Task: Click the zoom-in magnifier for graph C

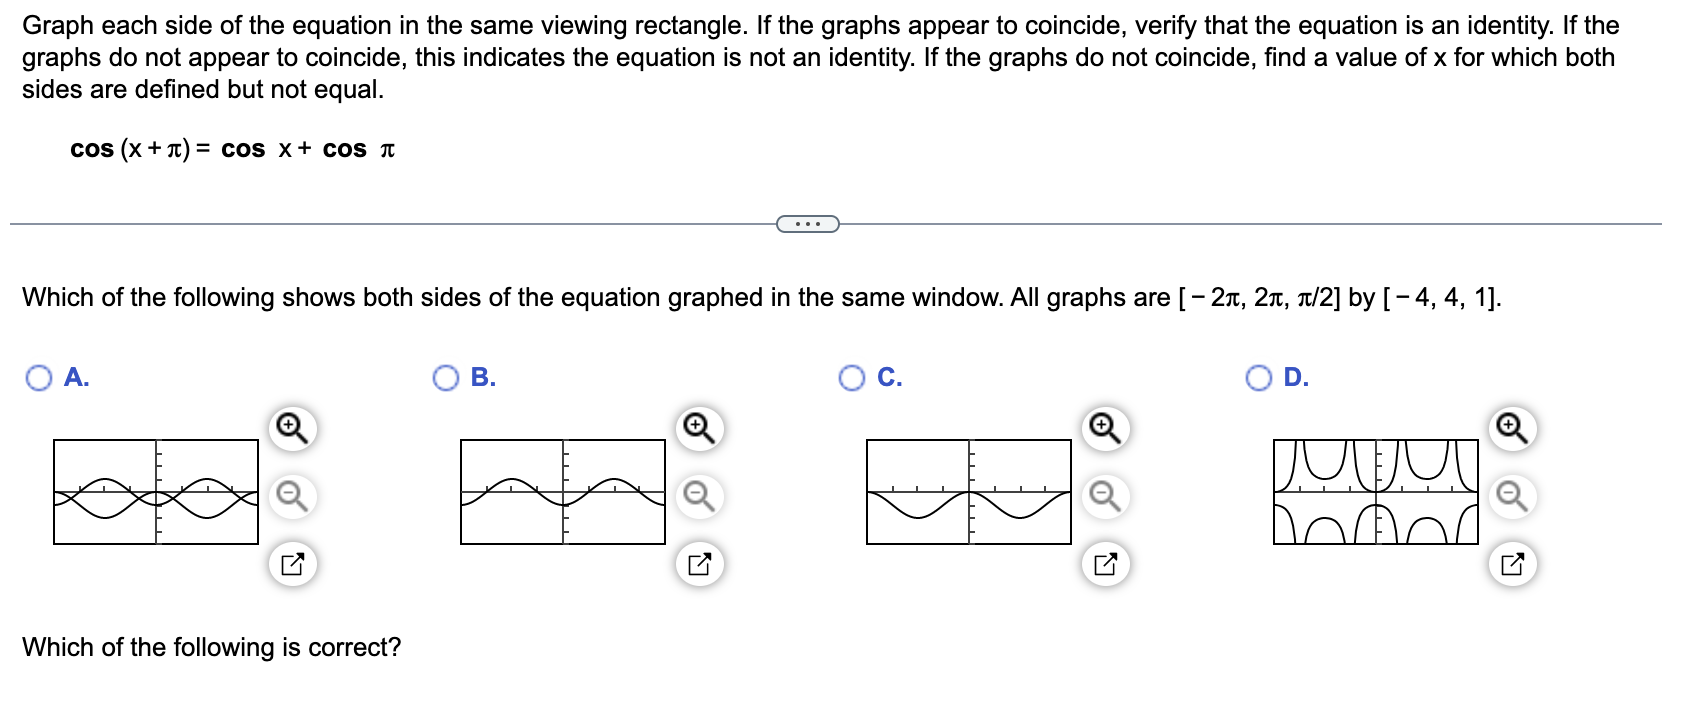Action: coord(1103,428)
